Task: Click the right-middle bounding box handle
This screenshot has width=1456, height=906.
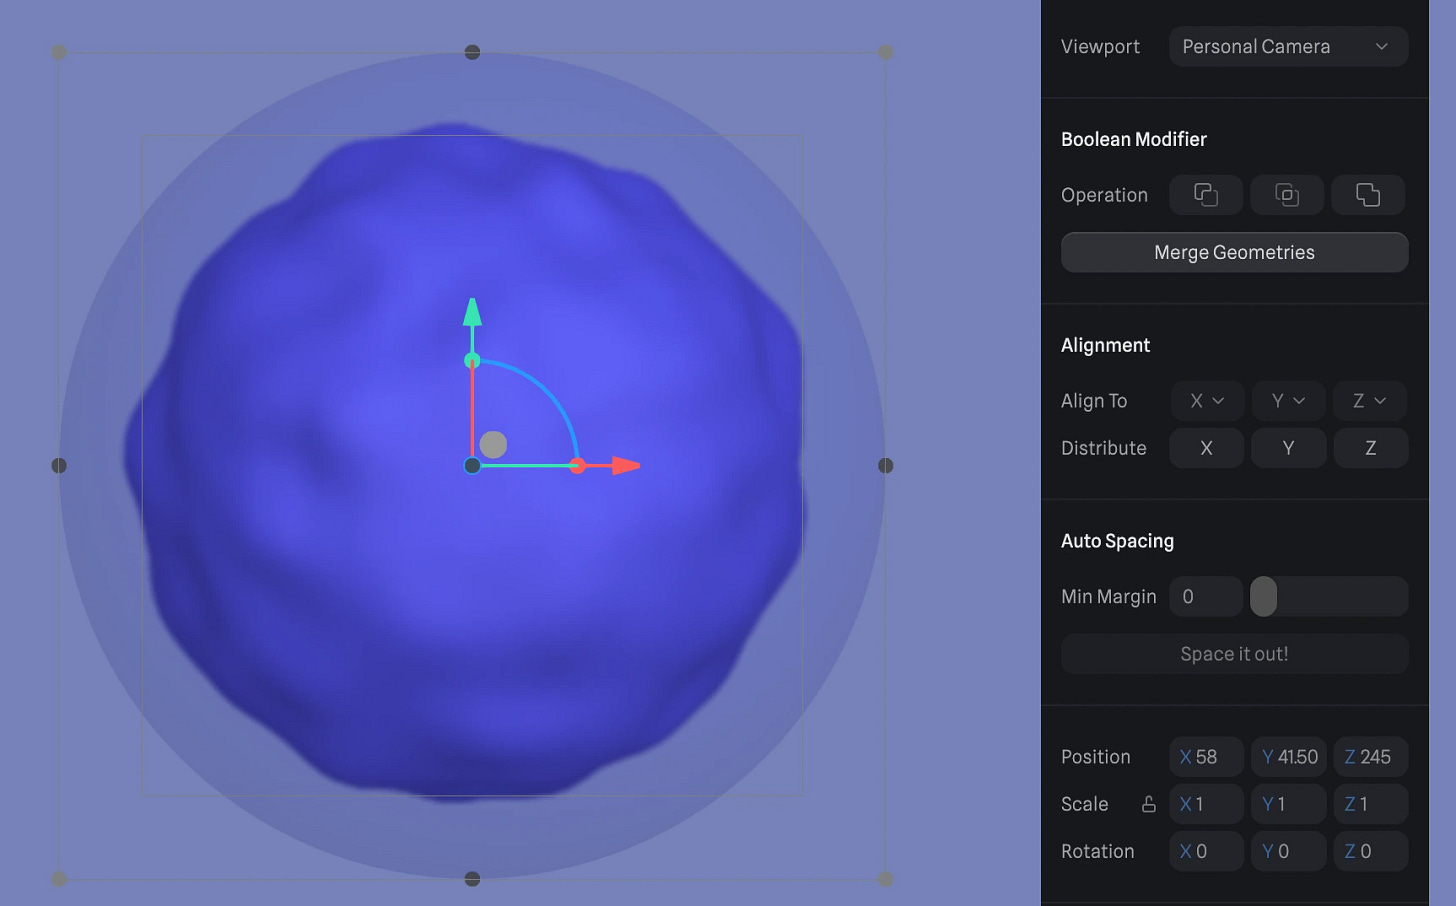Action: click(x=886, y=466)
